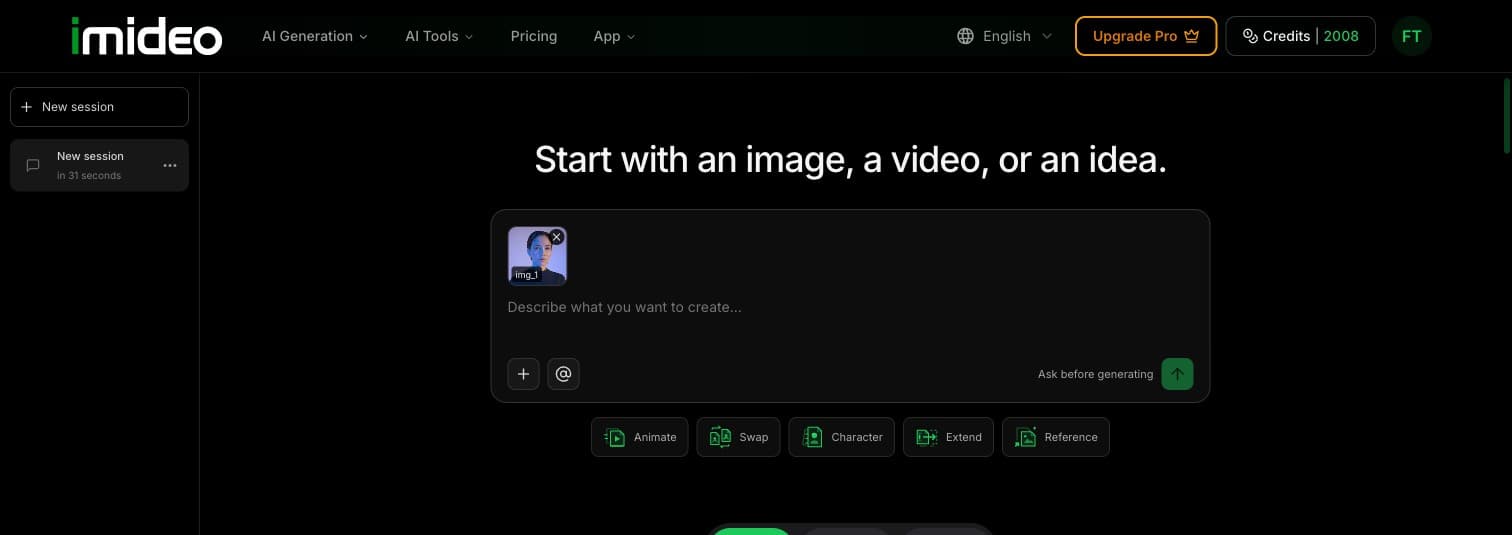1512x535 pixels.
Task: Click the plus icon on New session button
Action: click(27, 107)
